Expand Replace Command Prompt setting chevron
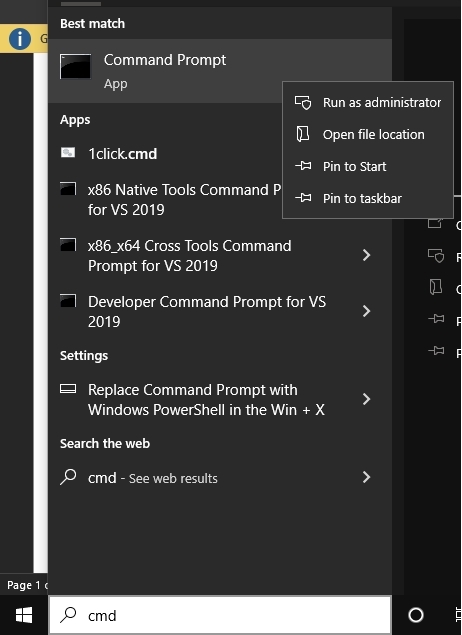 366,399
